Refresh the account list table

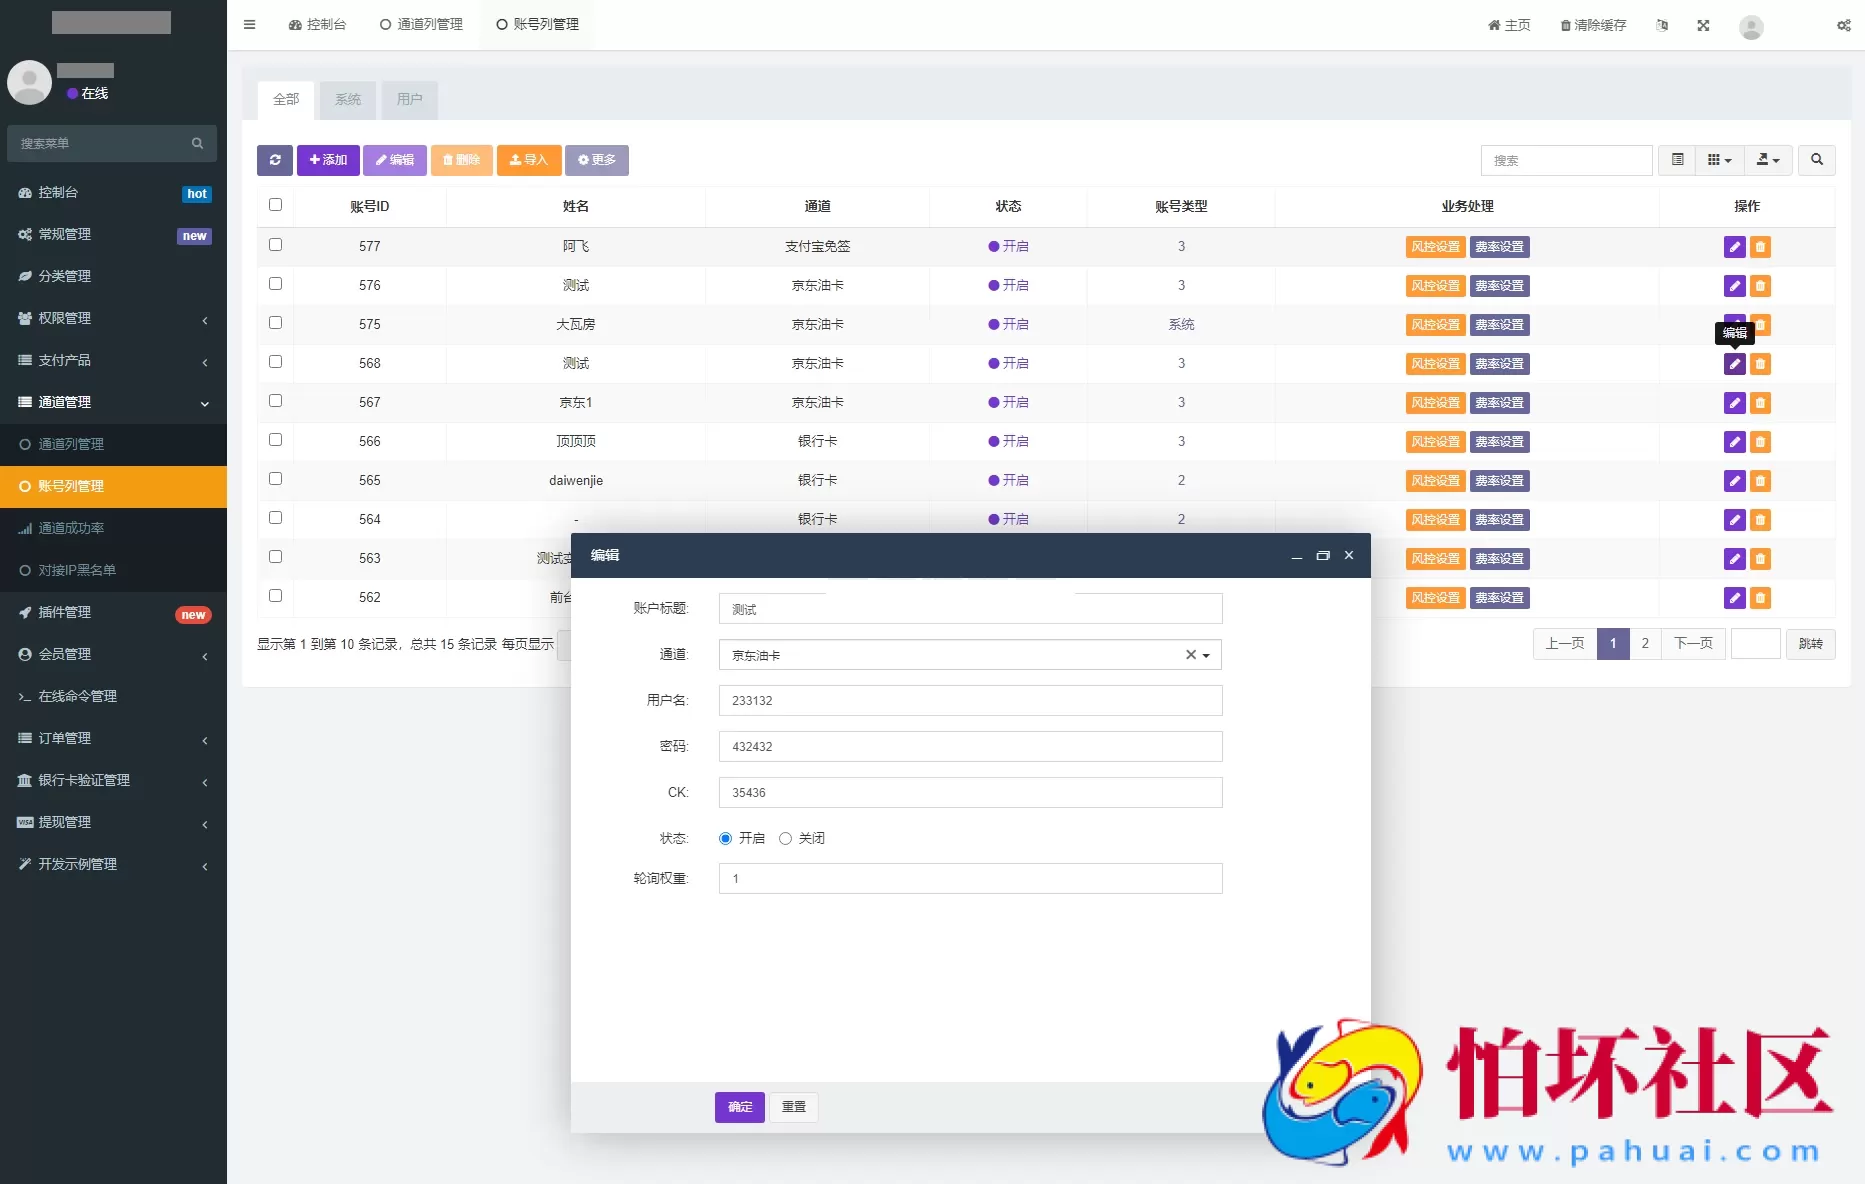(x=275, y=160)
